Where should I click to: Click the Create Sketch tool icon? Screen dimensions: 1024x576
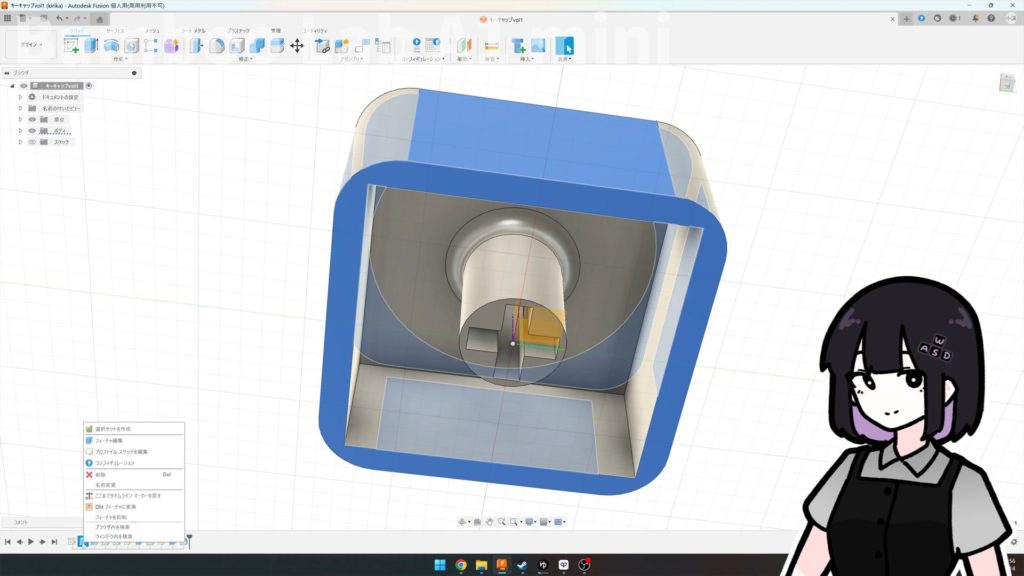(72, 45)
